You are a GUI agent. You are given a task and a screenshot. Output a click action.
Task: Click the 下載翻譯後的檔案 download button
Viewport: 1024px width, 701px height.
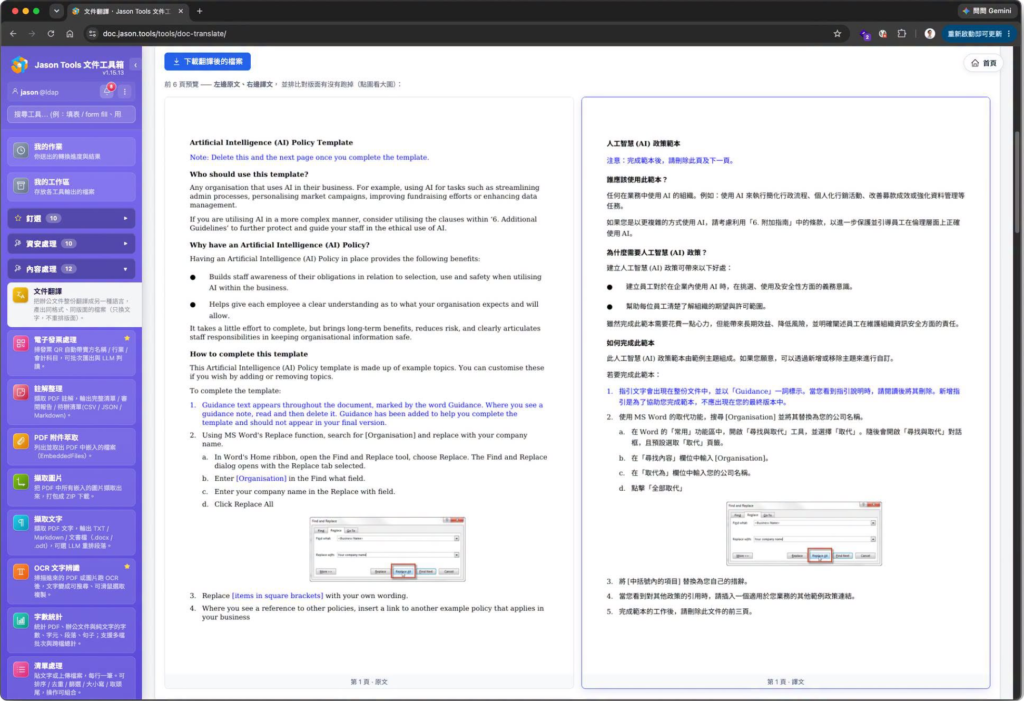pos(207,61)
